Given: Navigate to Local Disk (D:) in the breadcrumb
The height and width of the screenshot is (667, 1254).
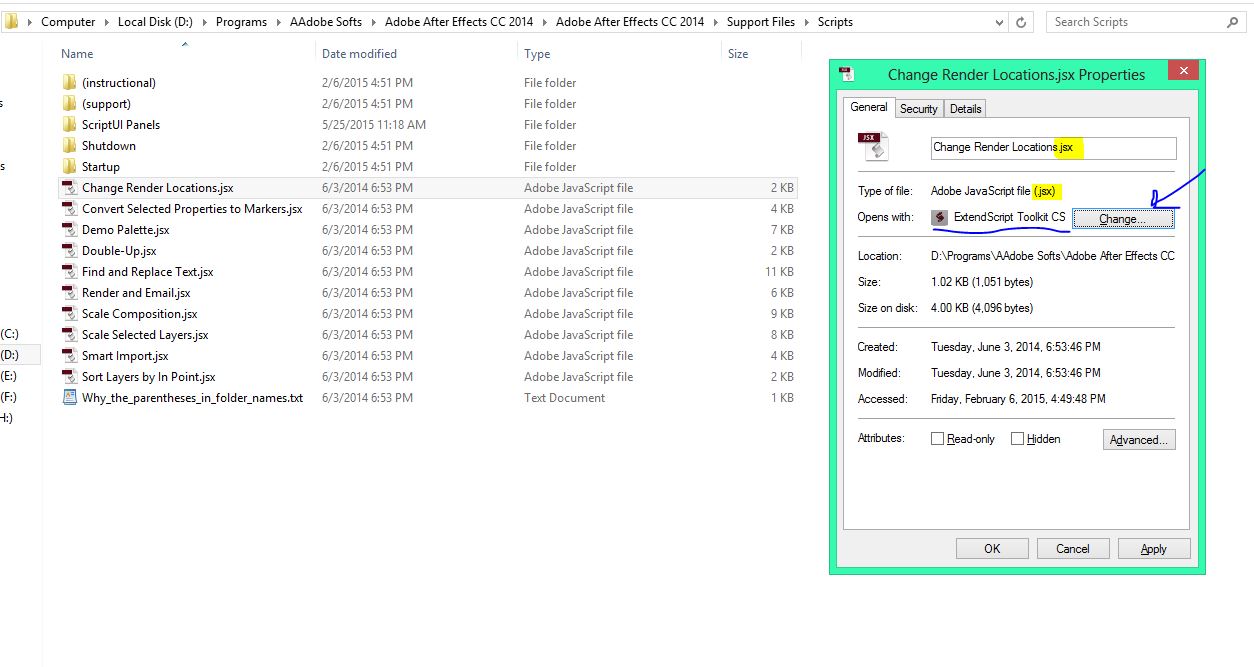Looking at the screenshot, I should (156, 21).
